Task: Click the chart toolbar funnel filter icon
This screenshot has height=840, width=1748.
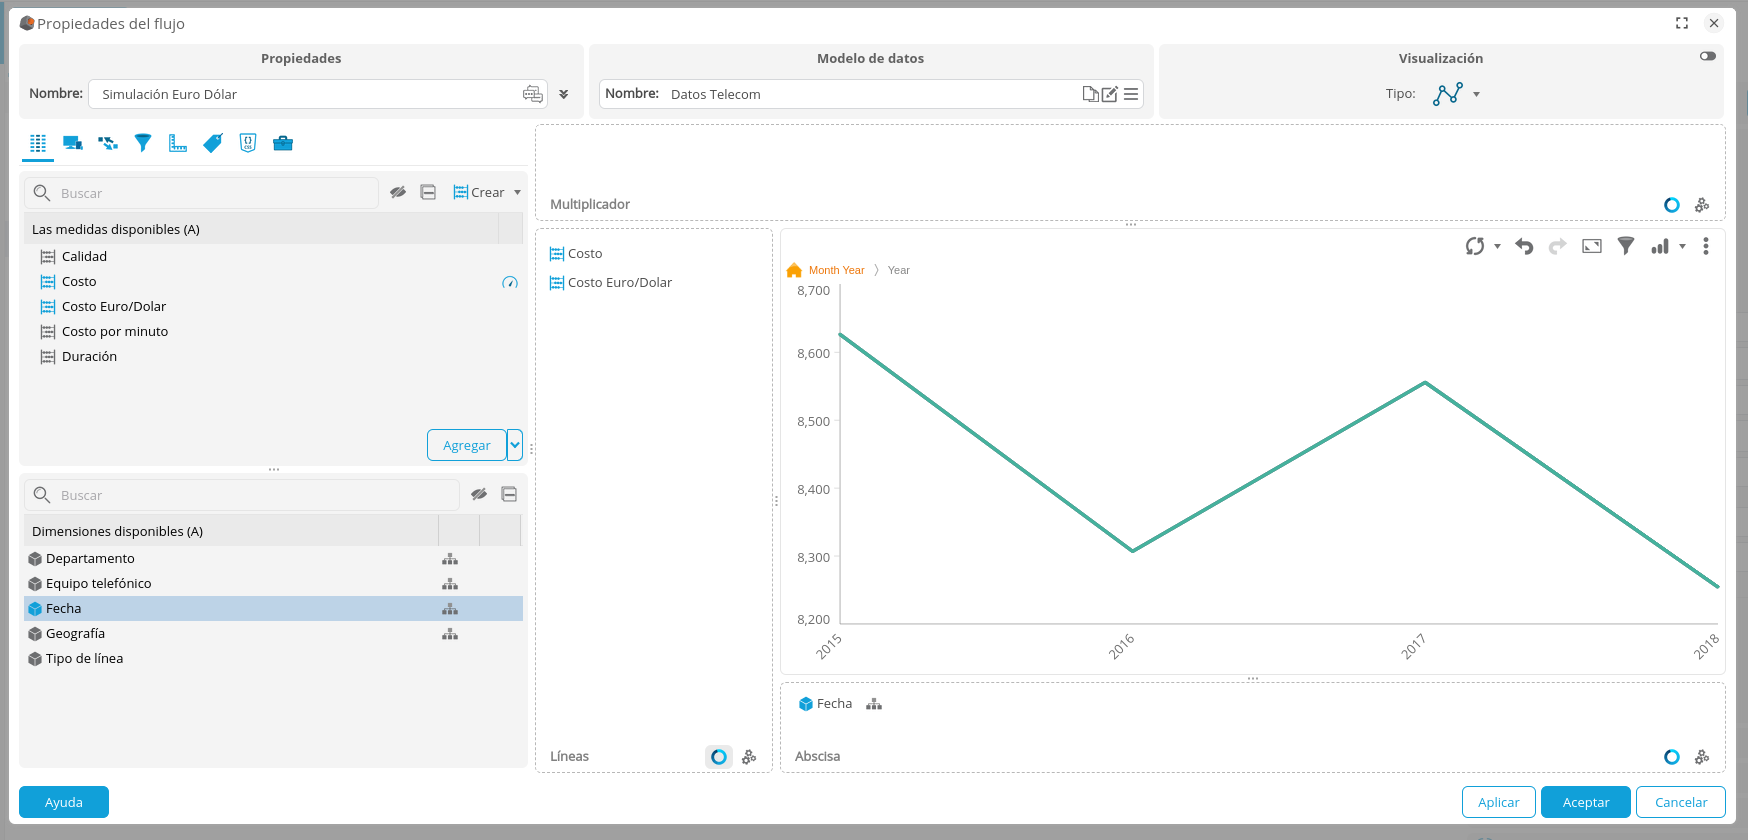Action: pyautogui.click(x=1626, y=246)
